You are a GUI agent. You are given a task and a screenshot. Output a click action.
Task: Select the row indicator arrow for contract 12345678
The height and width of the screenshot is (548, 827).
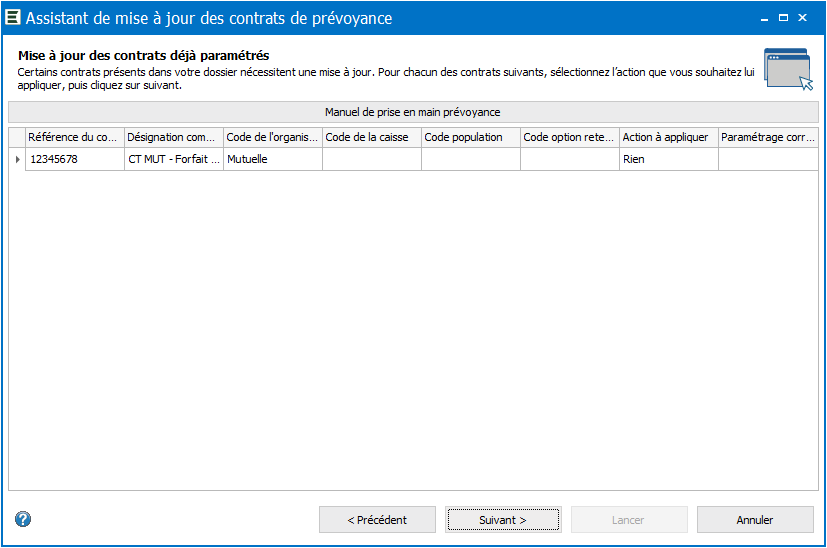[x=17, y=159]
